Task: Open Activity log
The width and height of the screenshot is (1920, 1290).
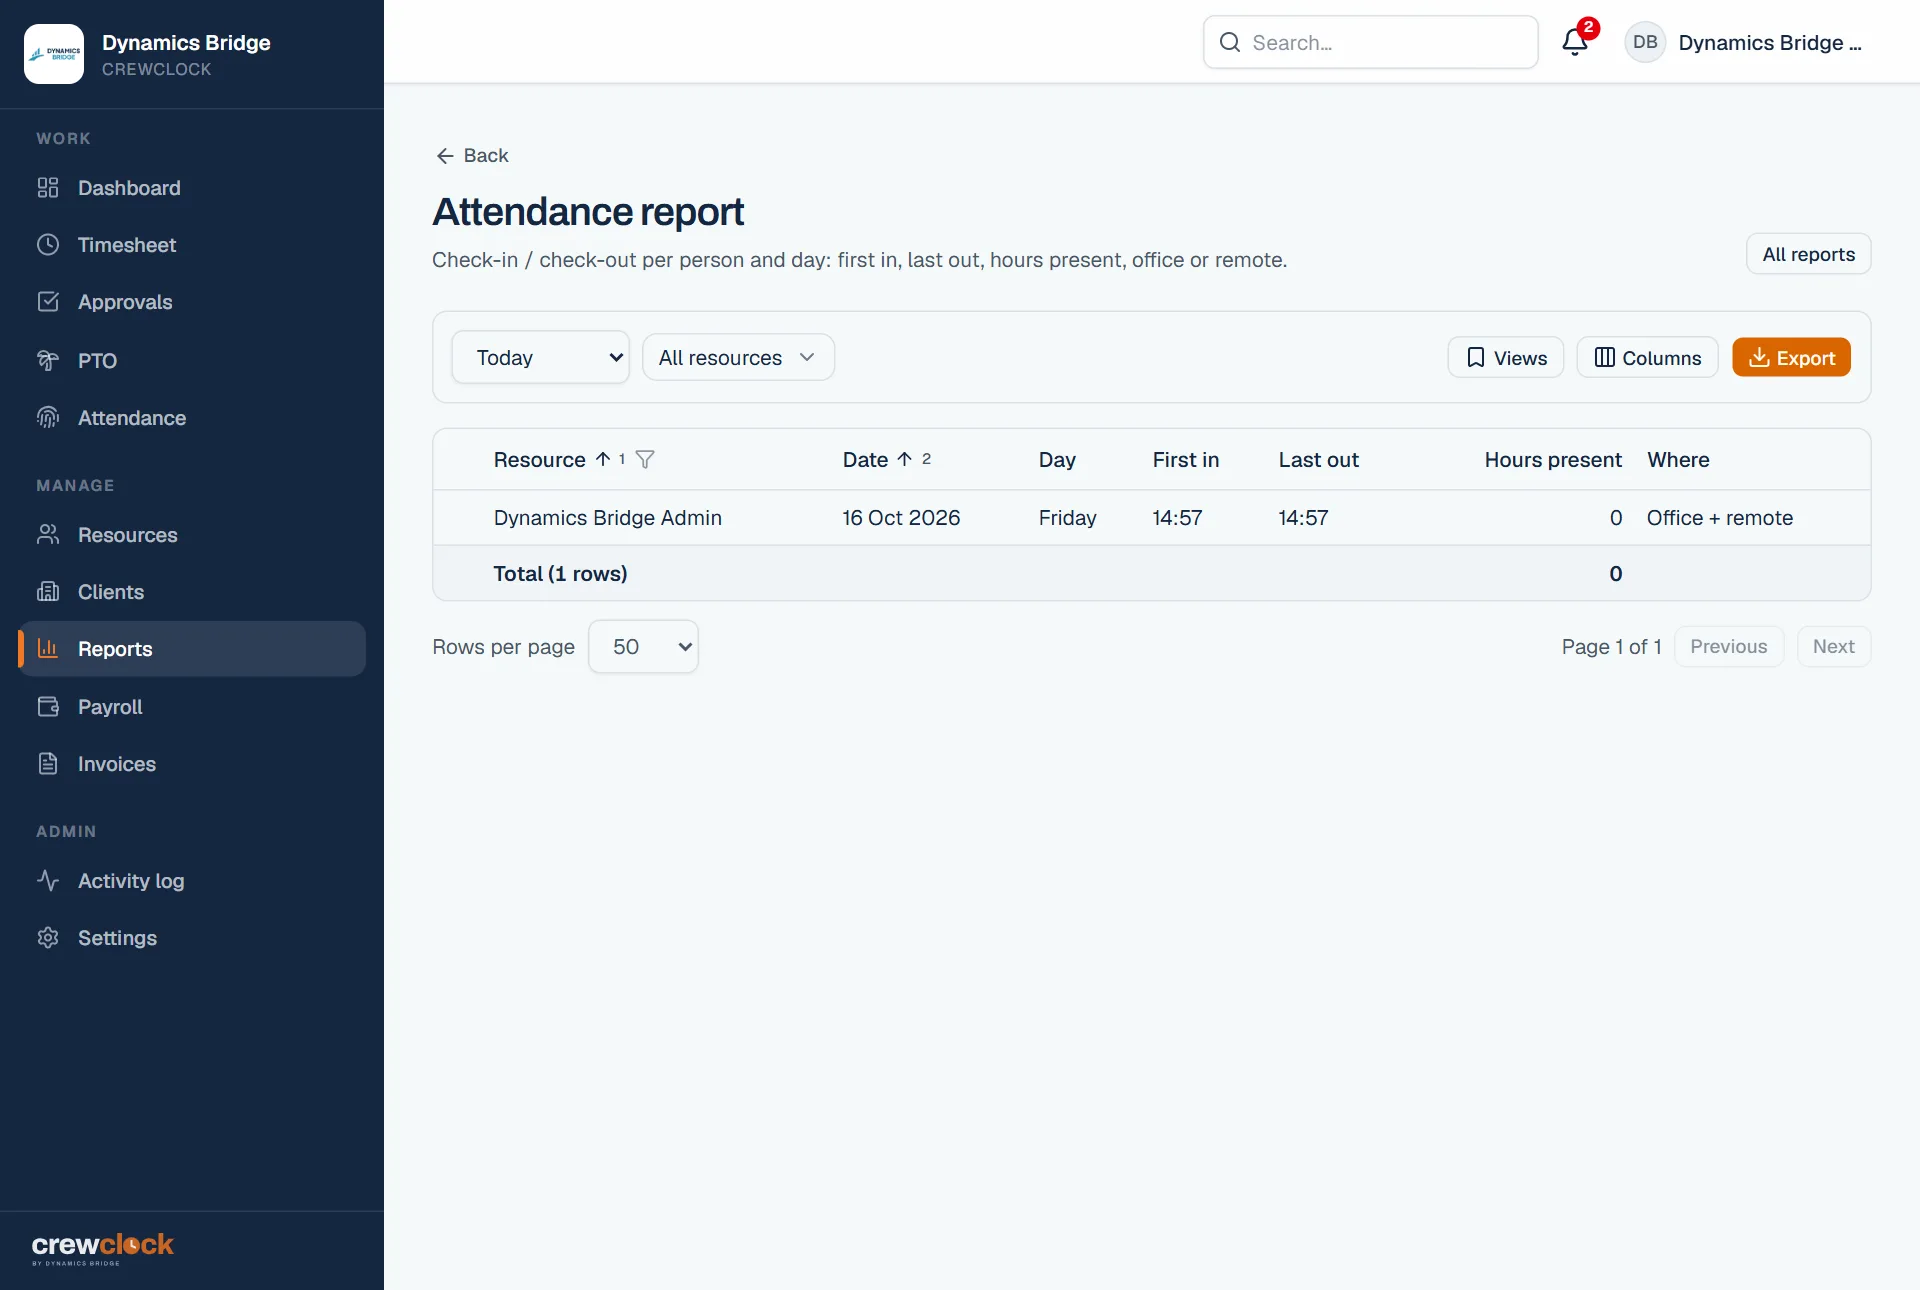Action: point(192,881)
